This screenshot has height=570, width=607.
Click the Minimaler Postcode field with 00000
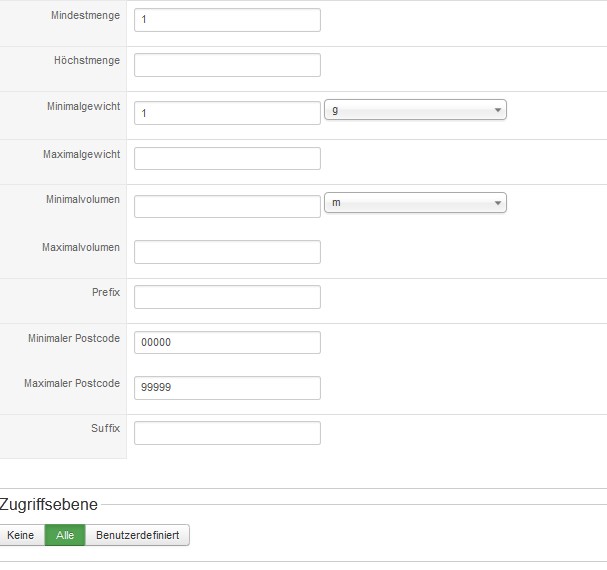(227, 342)
